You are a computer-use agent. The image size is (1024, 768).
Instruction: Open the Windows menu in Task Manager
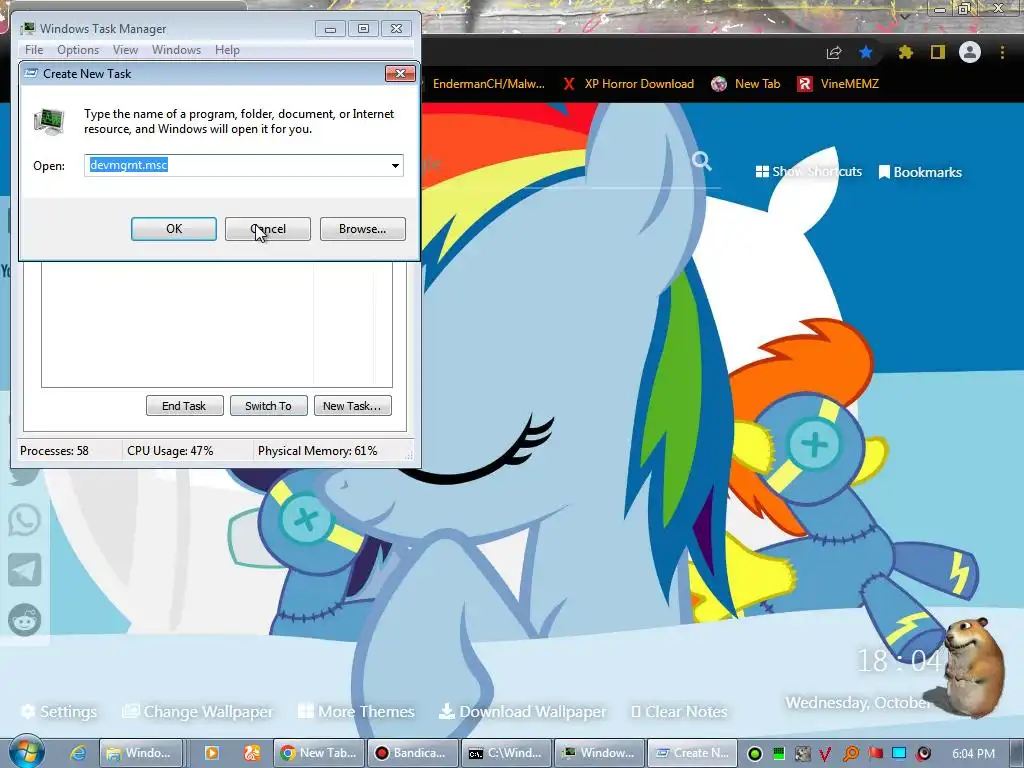176,50
